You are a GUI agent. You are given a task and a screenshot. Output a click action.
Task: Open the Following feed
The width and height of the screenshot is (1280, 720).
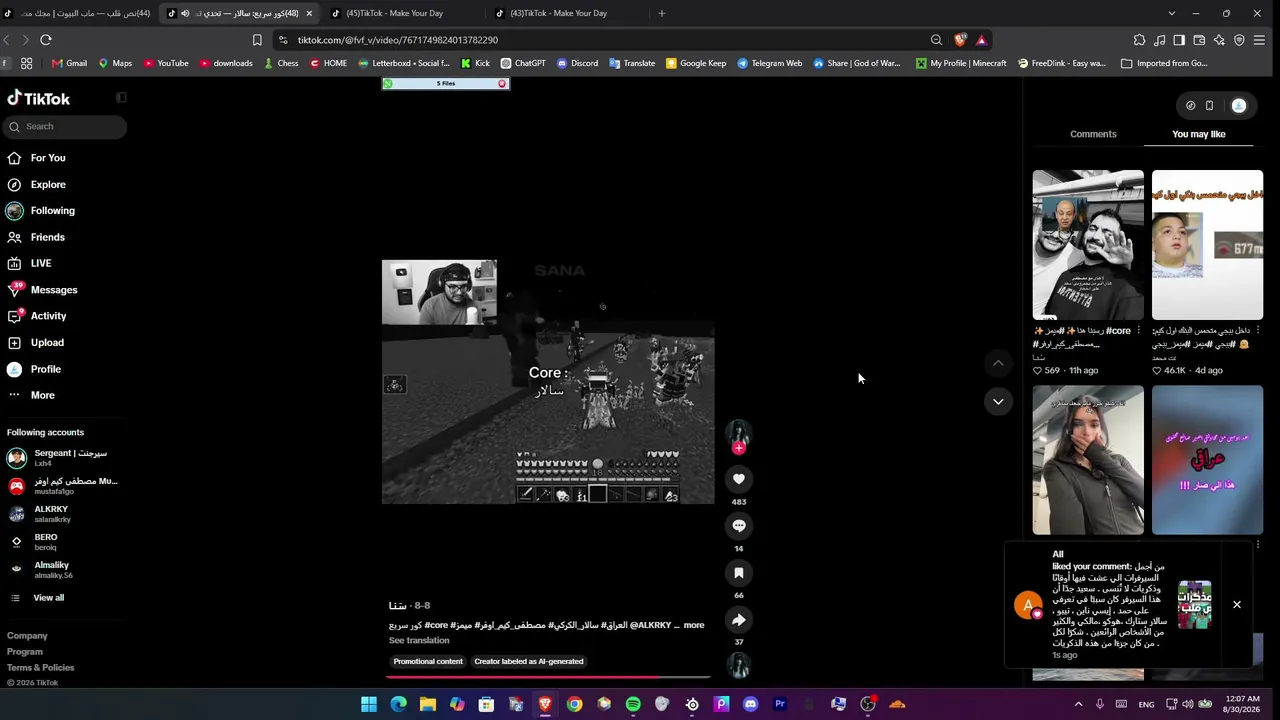[52, 211]
